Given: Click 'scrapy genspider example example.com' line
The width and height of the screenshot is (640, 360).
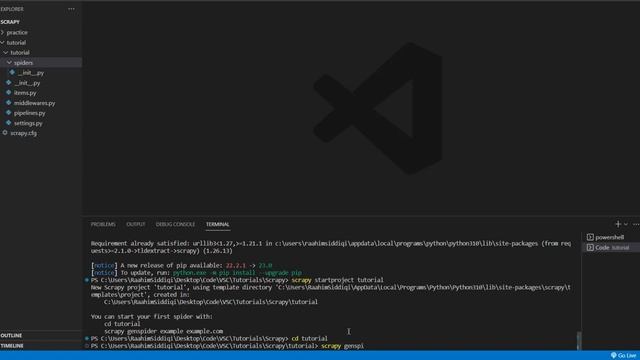Looking at the screenshot, I should coord(163,331).
